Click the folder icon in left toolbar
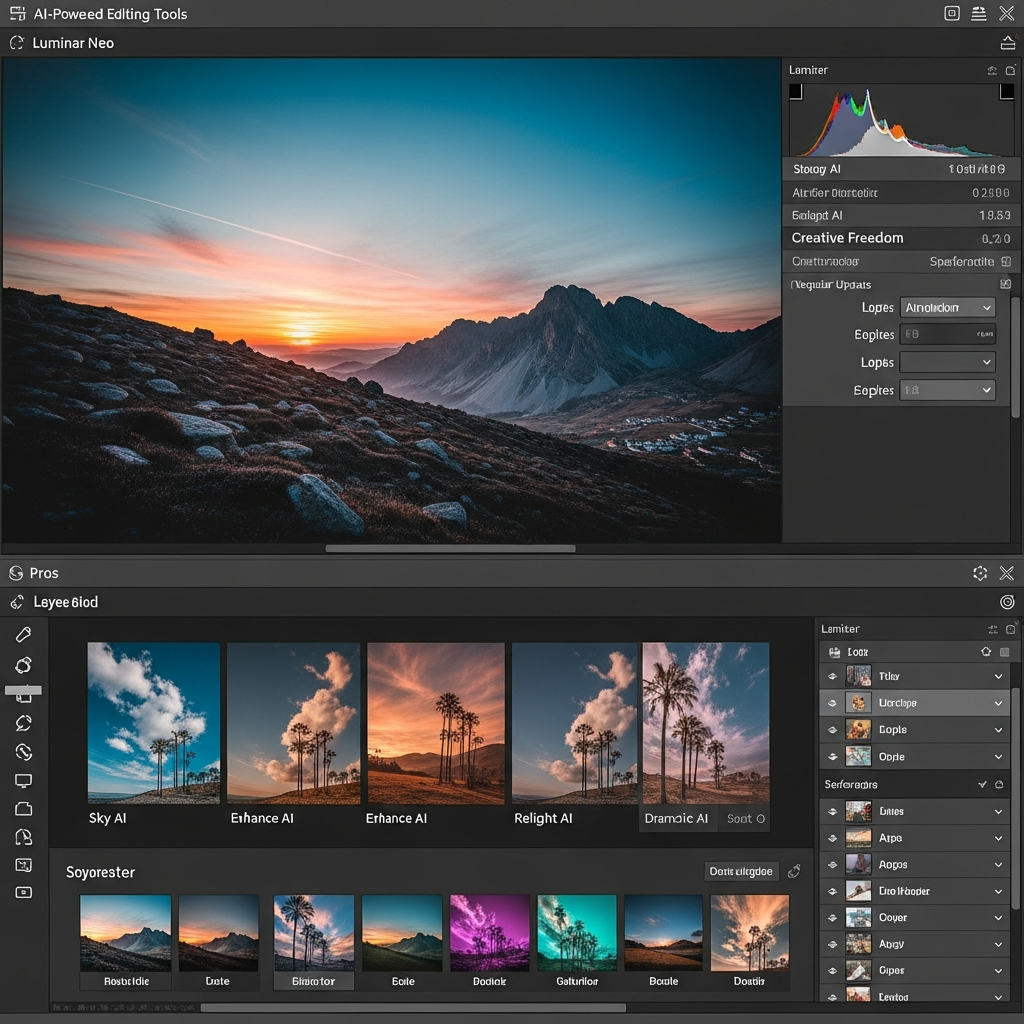Screen dimensions: 1024x1024 [24, 808]
